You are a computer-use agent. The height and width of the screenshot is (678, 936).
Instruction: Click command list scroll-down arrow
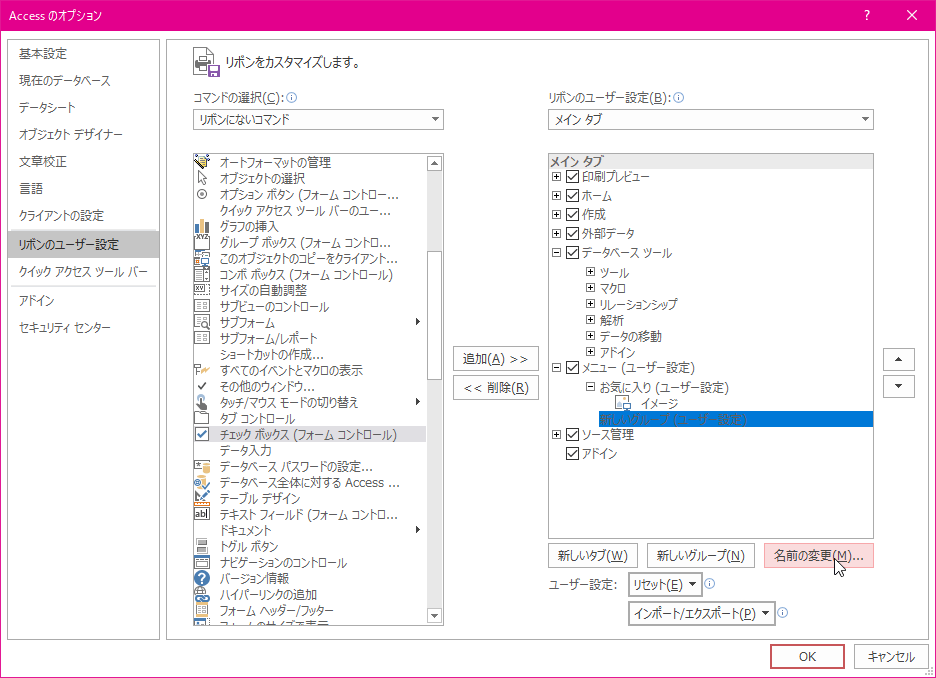435,615
